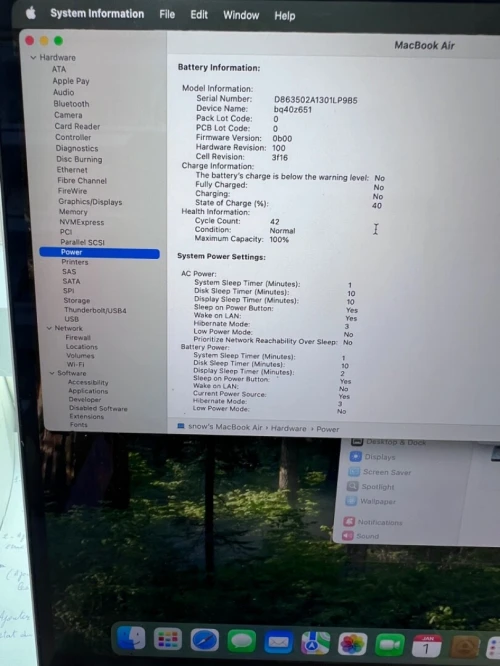500x666 pixels.
Task: Select Graphics/Displays in sidebar
Action: (x=90, y=202)
